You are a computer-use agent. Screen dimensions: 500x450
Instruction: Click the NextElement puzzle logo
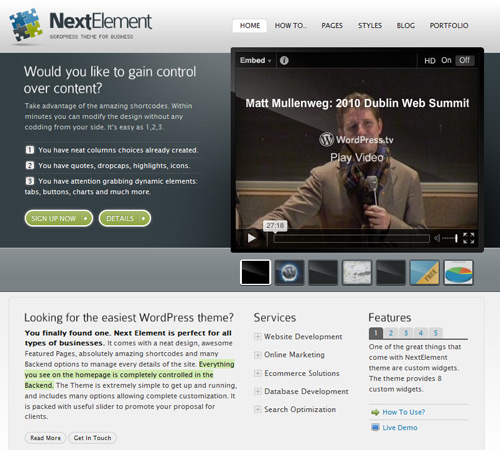click(x=26, y=25)
